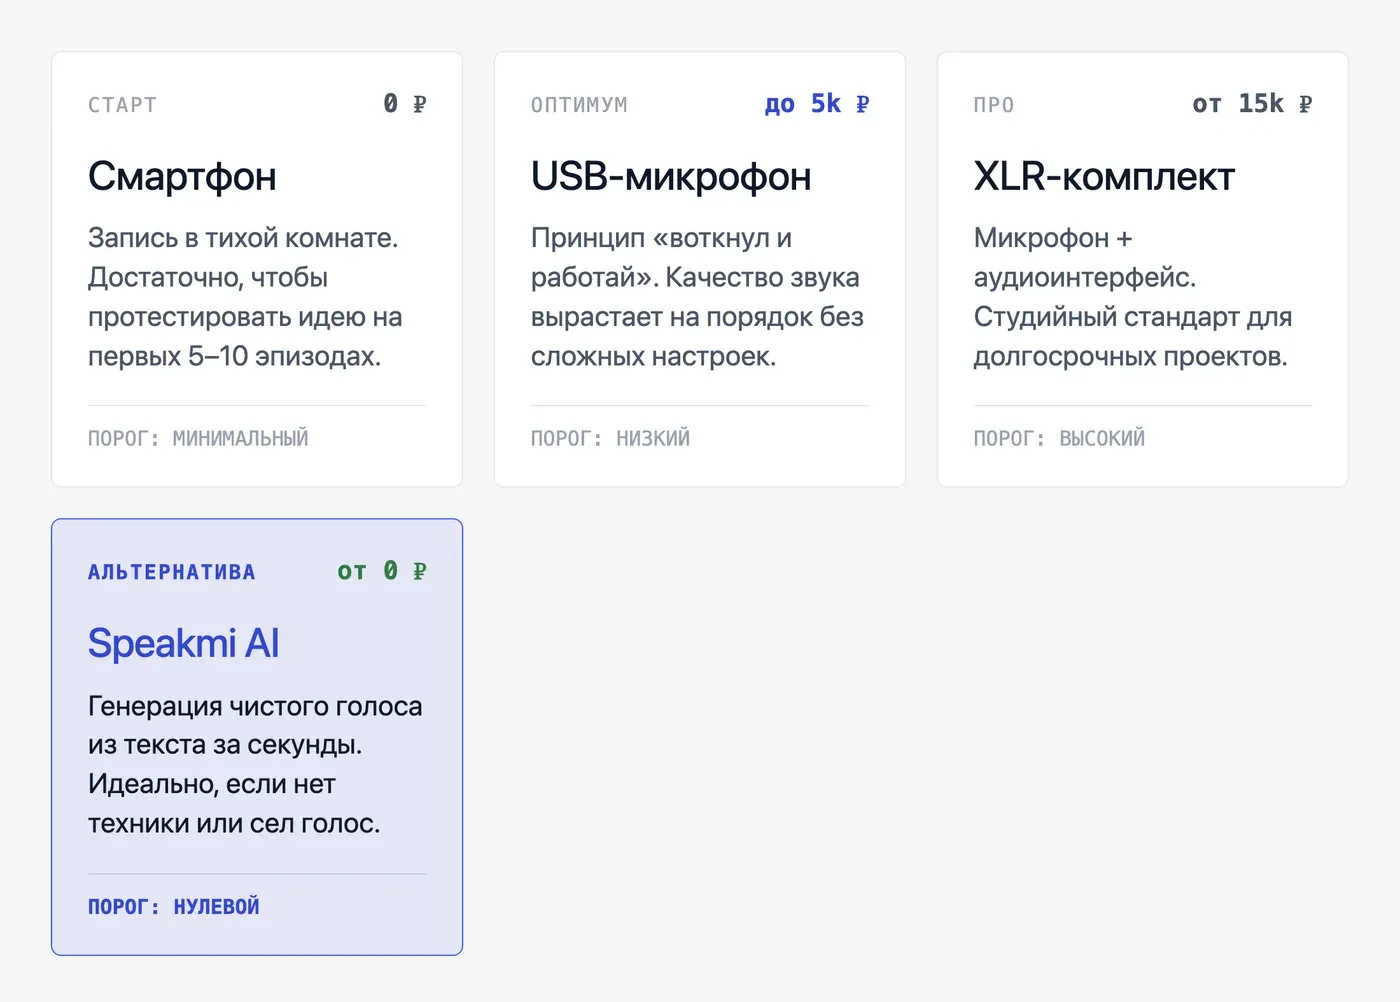Click the «до 5k ₽» price

click(817, 104)
